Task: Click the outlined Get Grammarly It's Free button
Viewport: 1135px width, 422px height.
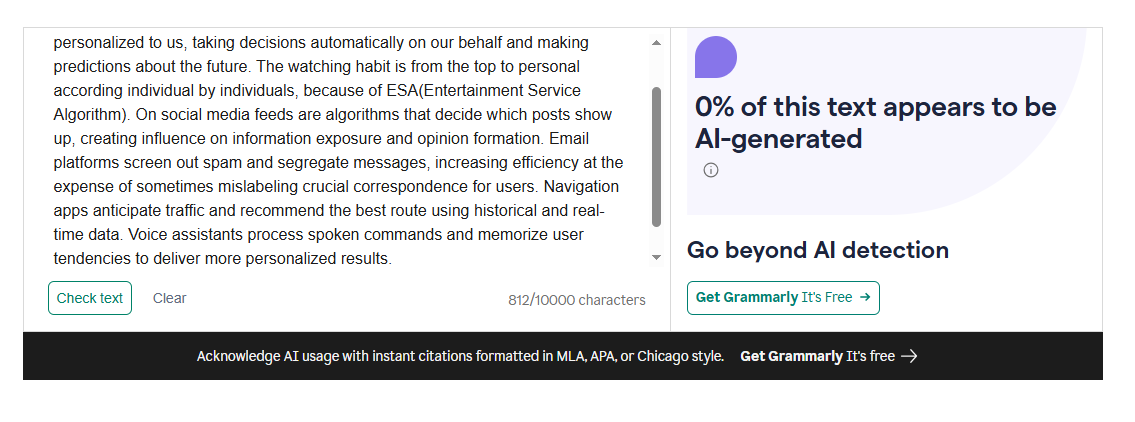Action: click(x=782, y=297)
